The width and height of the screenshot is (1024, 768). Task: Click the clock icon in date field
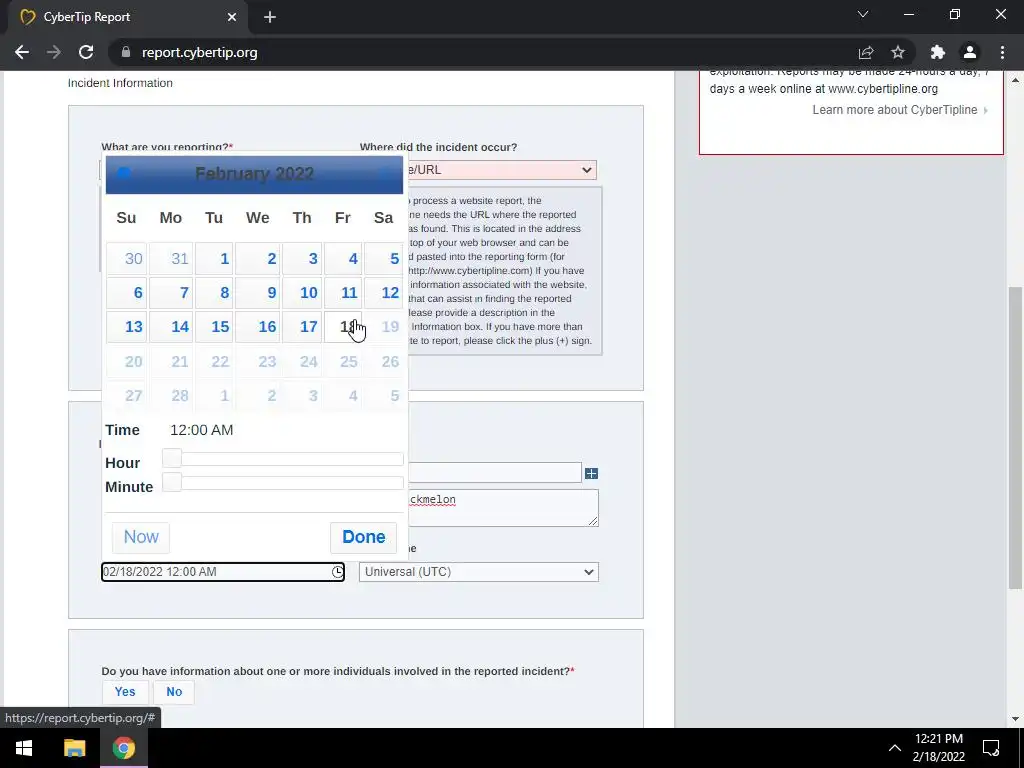click(x=337, y=572)
